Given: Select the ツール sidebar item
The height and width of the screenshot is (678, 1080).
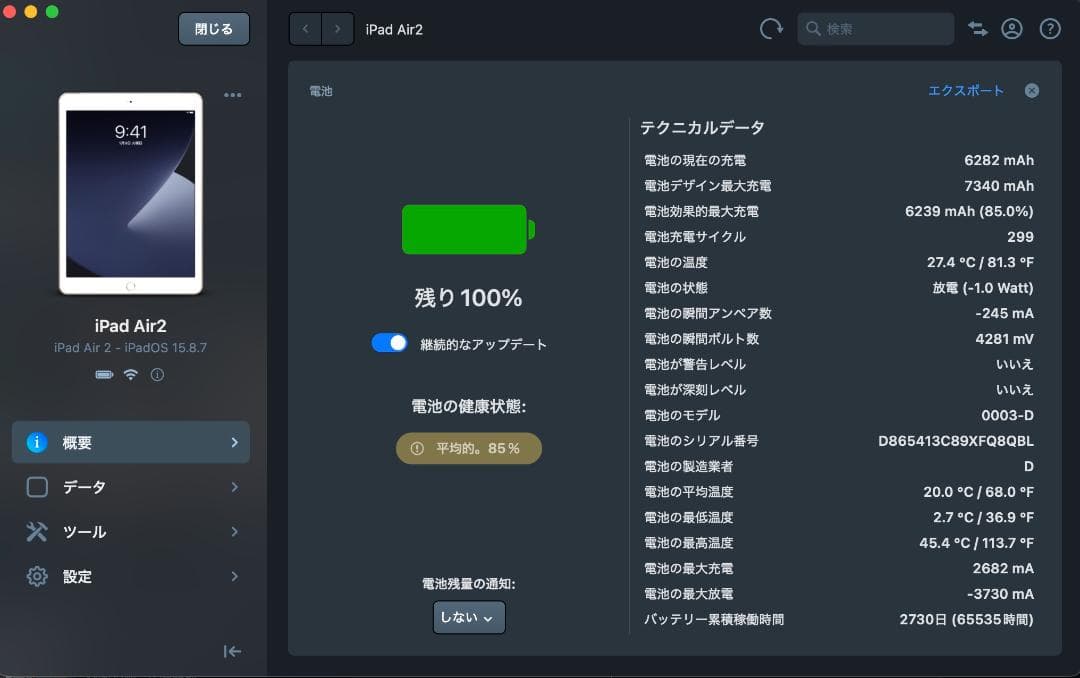Looking at the screenshot, I should [x=131, y=532].
